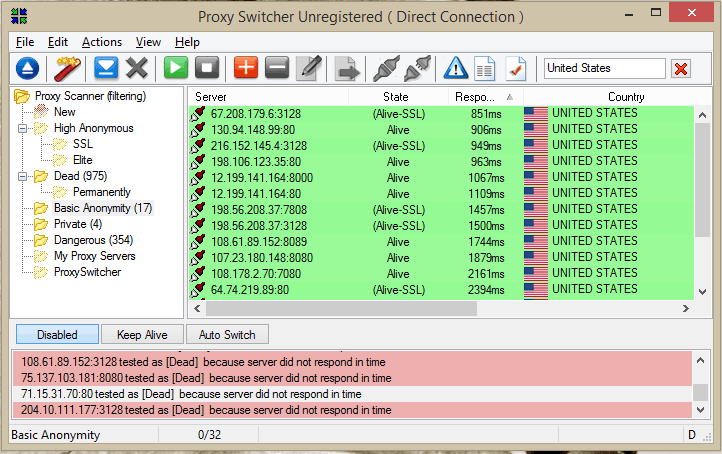Sort by the Server column header
The width and height of the screenshot is (722, 454).
coord(268,97)
